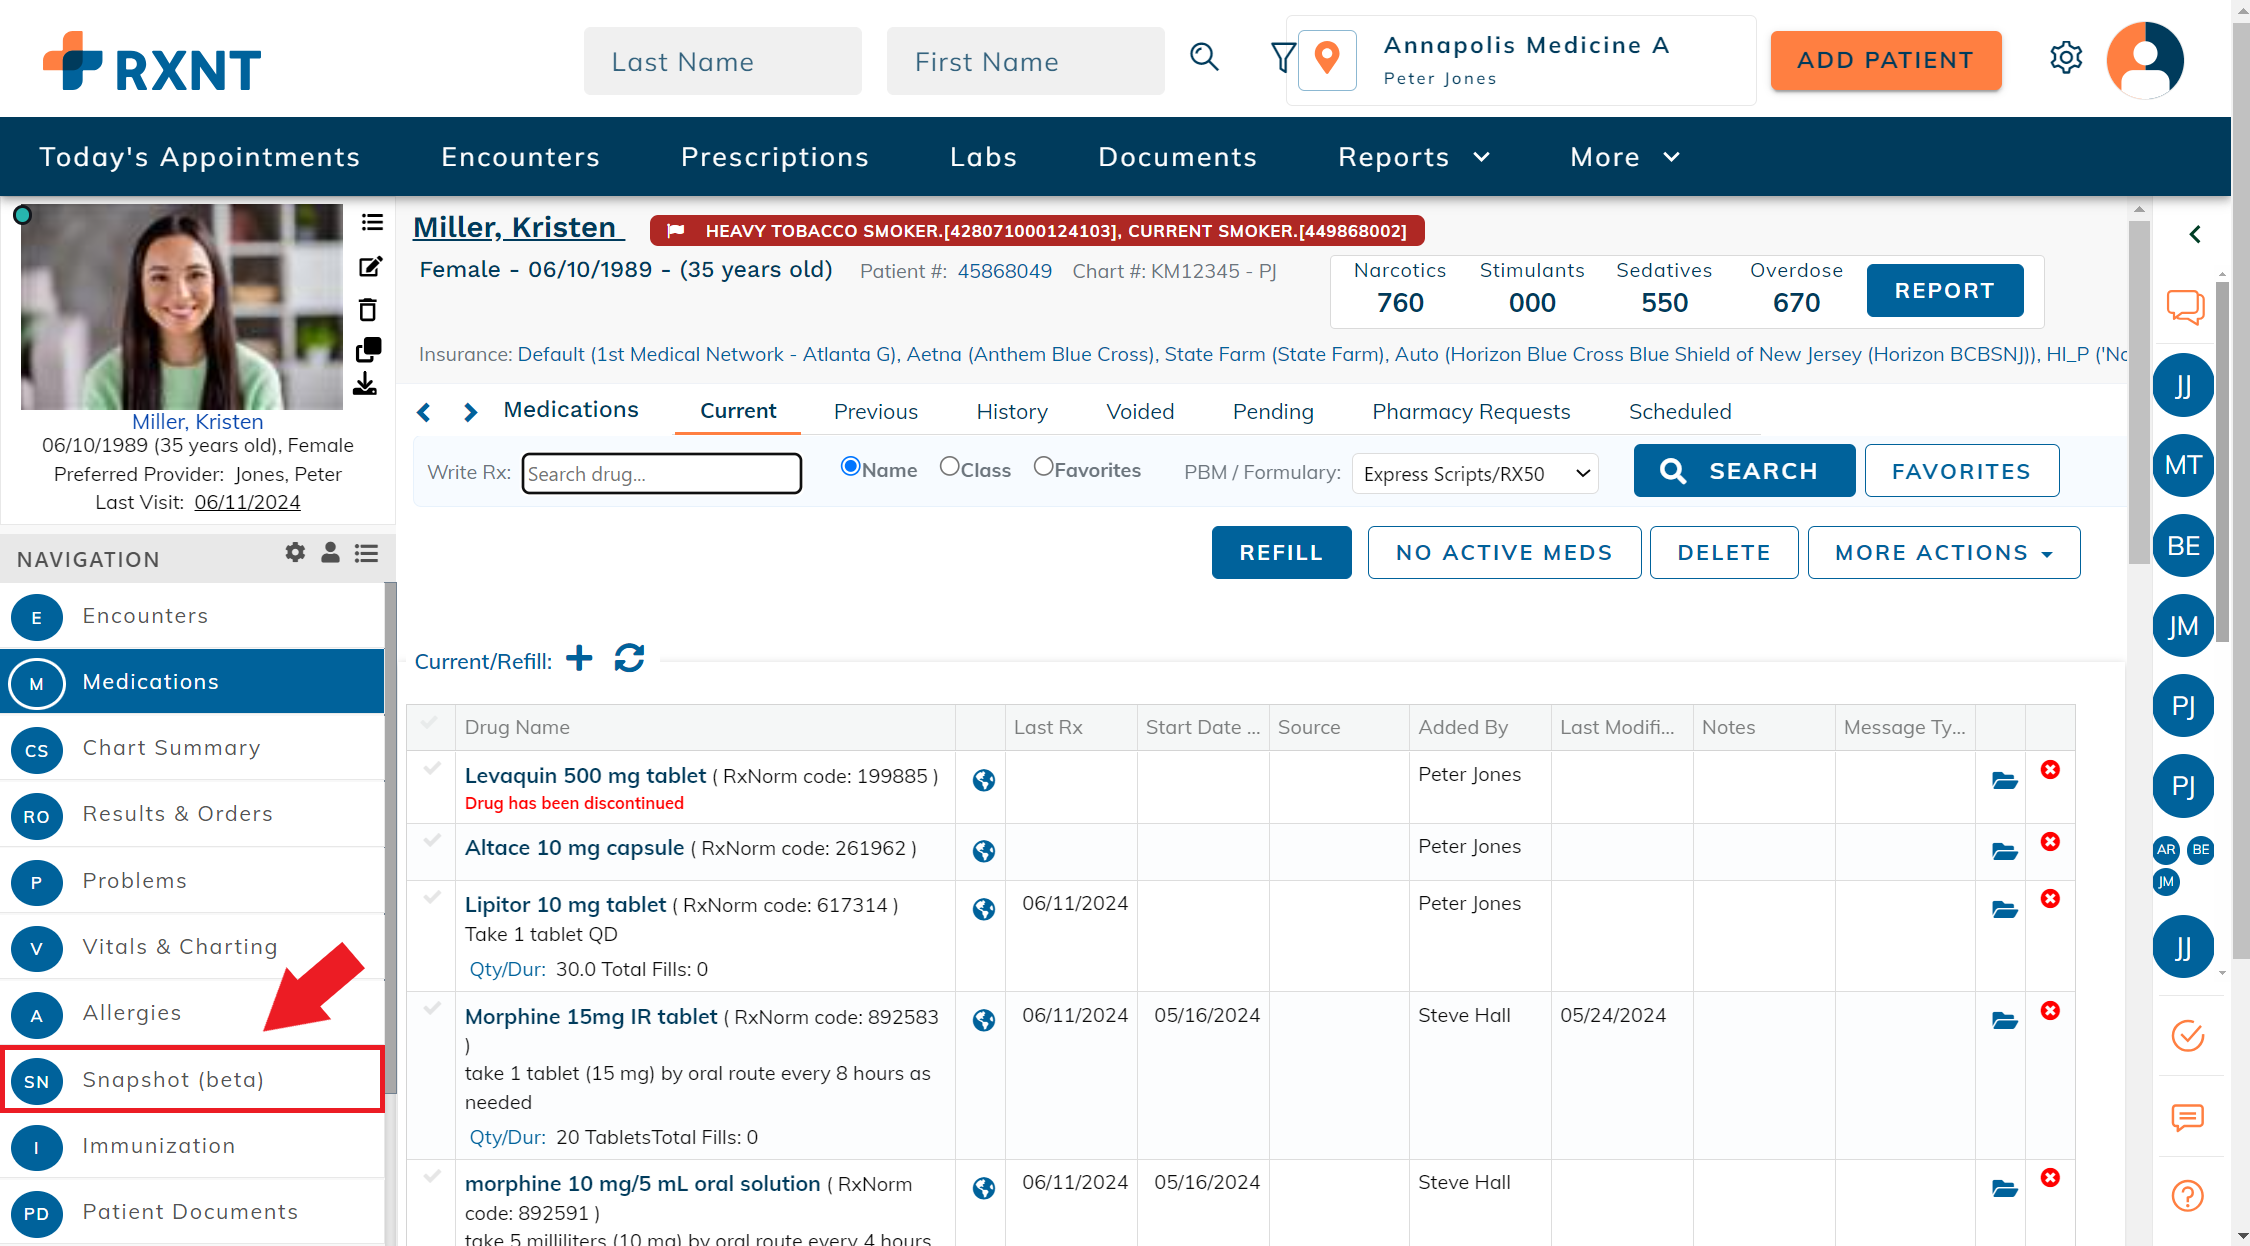Open Allergies in navigation list
Screen dimensions: 2250x1246
[193, 1013]
